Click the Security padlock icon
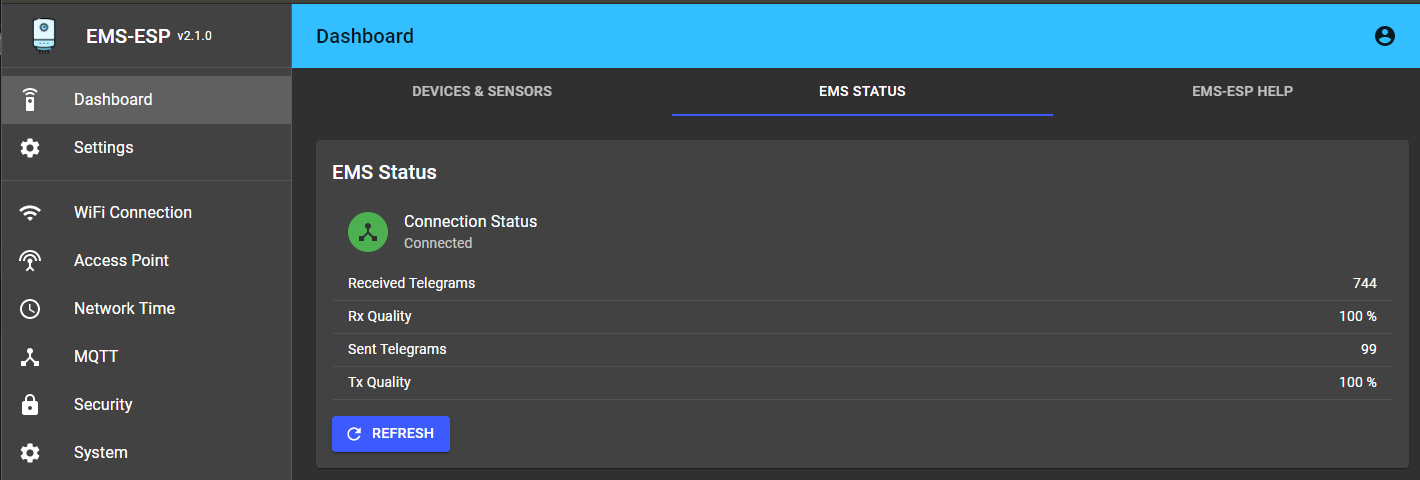The width and height of the screenshot is (1420, 480). click(x=30, y=405)
